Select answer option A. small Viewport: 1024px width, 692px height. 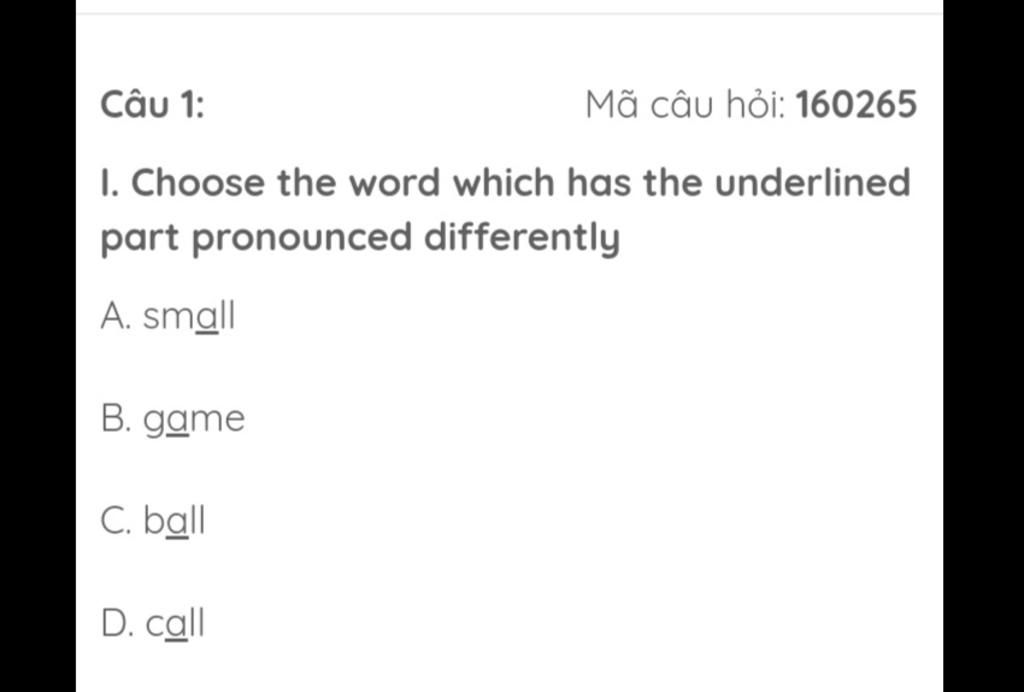tap(168, 316)
